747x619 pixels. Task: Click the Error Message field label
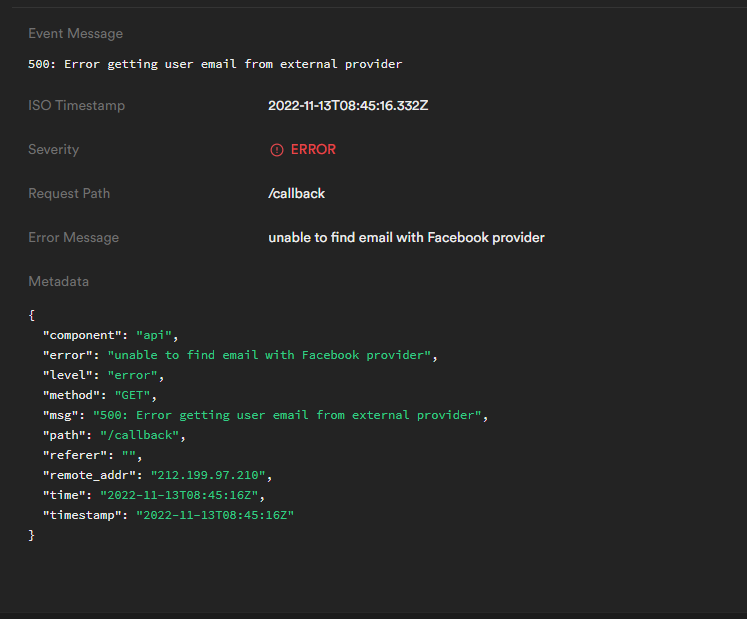pos(73,238)
